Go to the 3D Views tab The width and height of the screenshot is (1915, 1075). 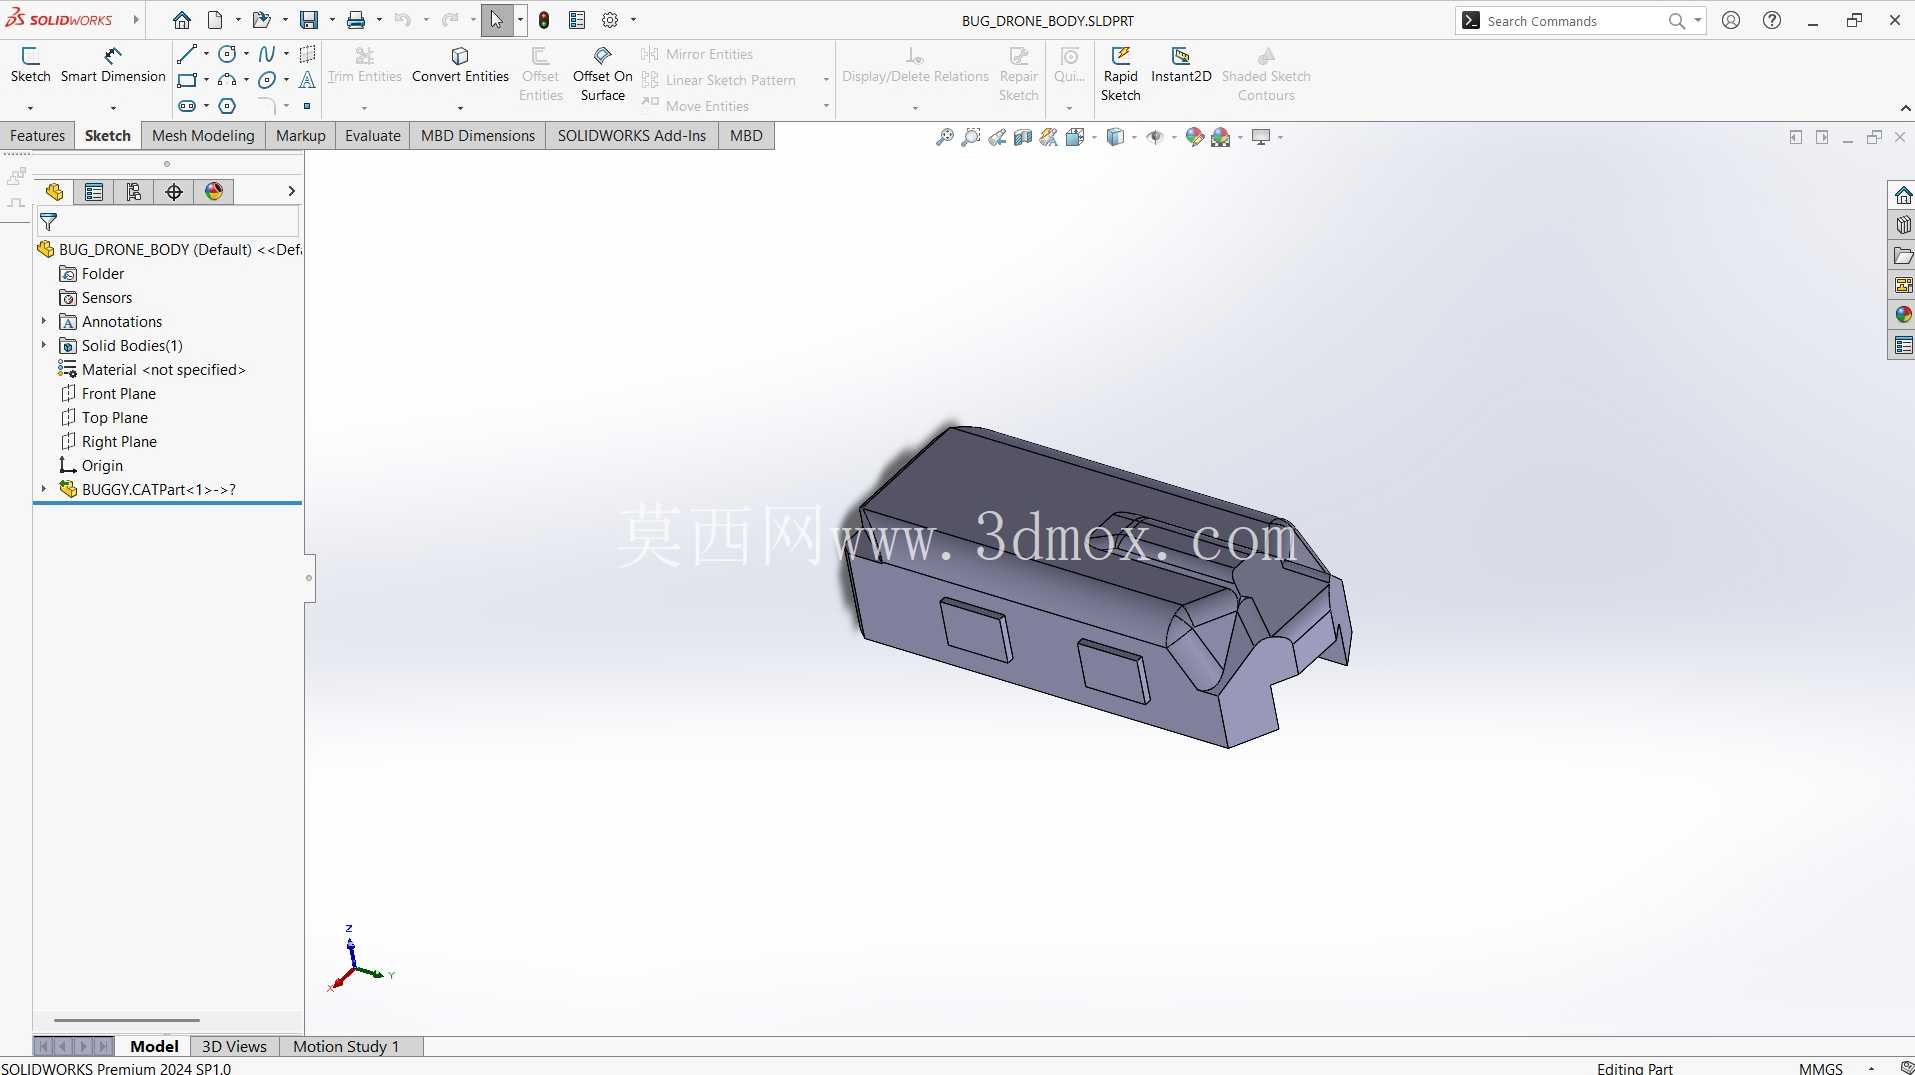tap(234, 1046)
